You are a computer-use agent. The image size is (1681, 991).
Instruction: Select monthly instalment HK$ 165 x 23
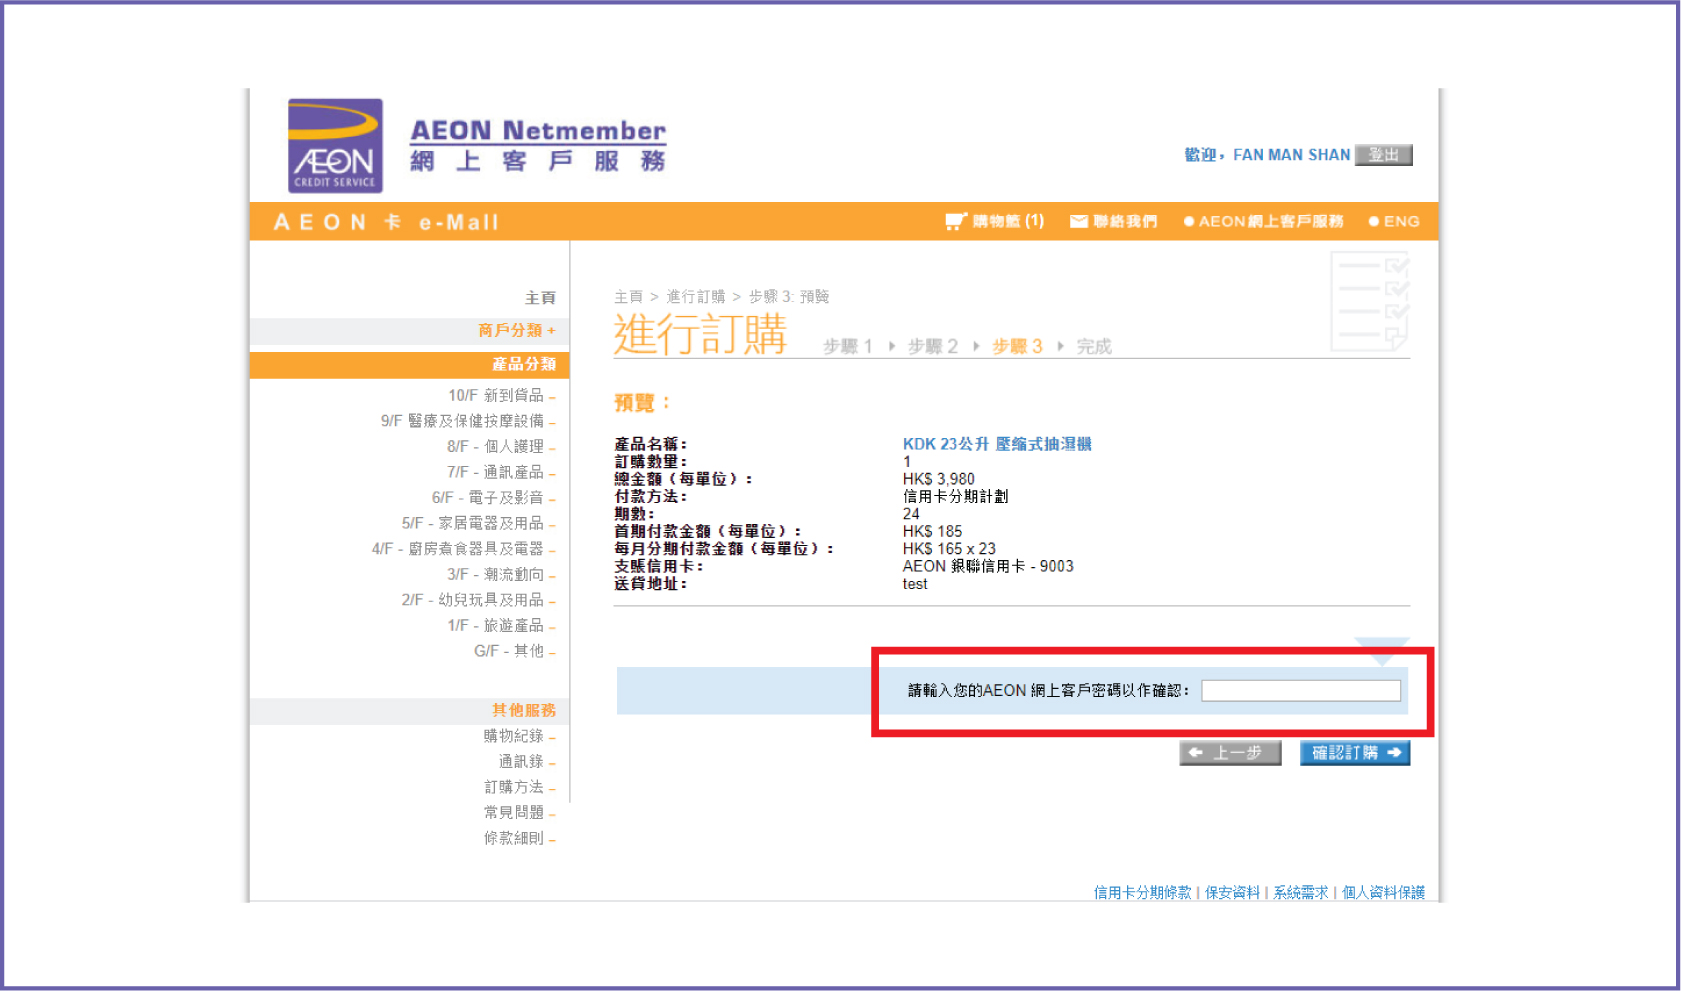(x=949, y=549)
